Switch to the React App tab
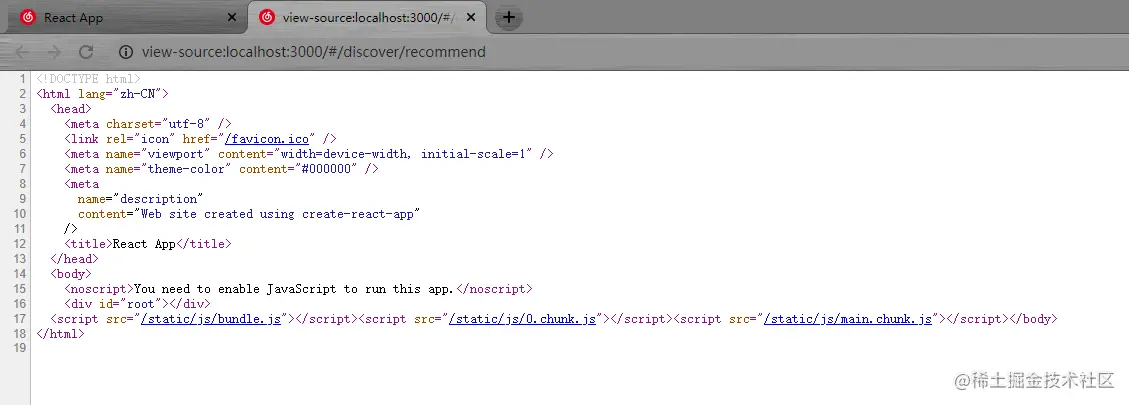This screenshot has width=1129, height=405. (x=126, y=18)
